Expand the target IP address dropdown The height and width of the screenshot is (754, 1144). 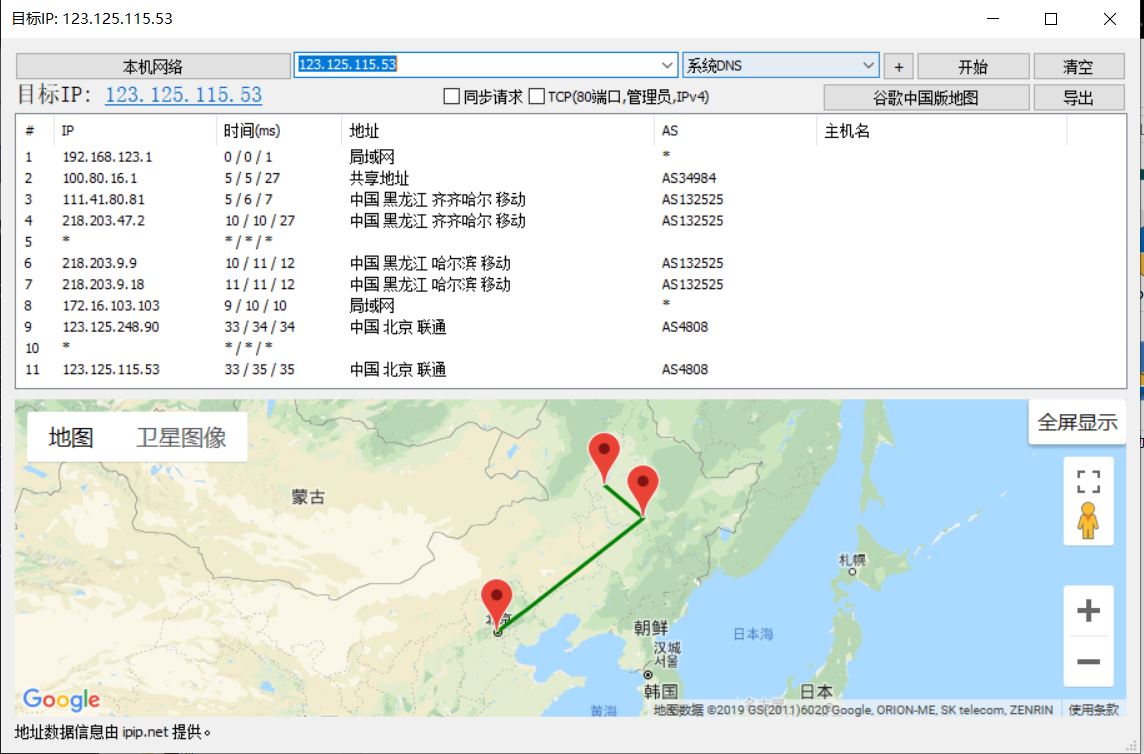coord(667,65)
